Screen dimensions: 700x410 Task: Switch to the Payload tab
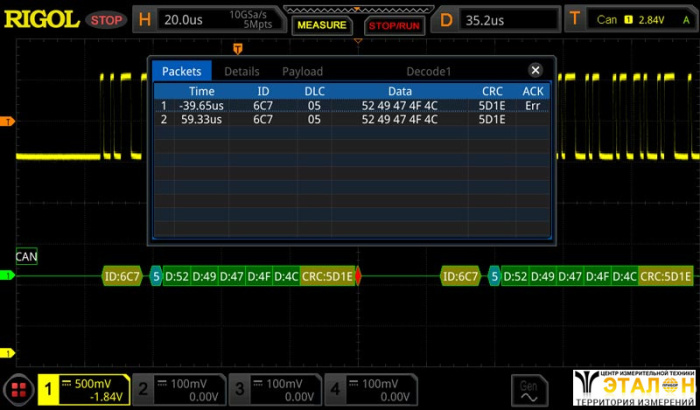[302, 72]
